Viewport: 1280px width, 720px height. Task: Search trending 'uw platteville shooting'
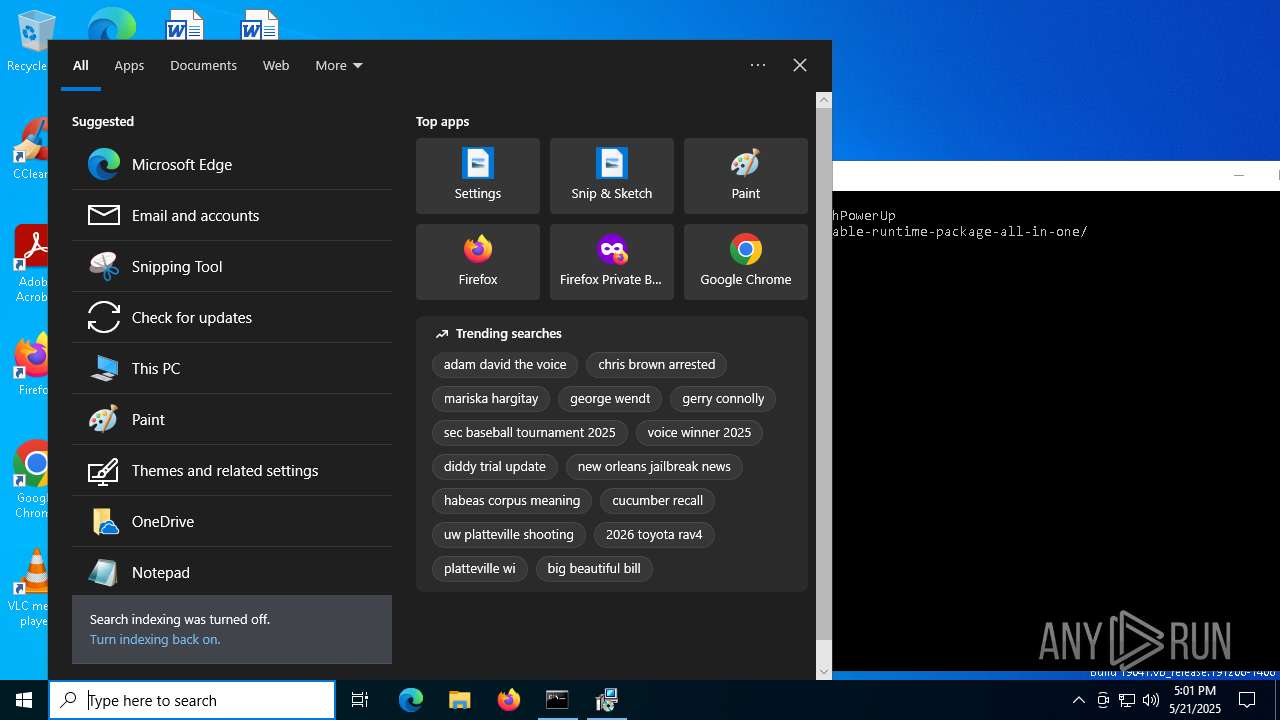509,535
